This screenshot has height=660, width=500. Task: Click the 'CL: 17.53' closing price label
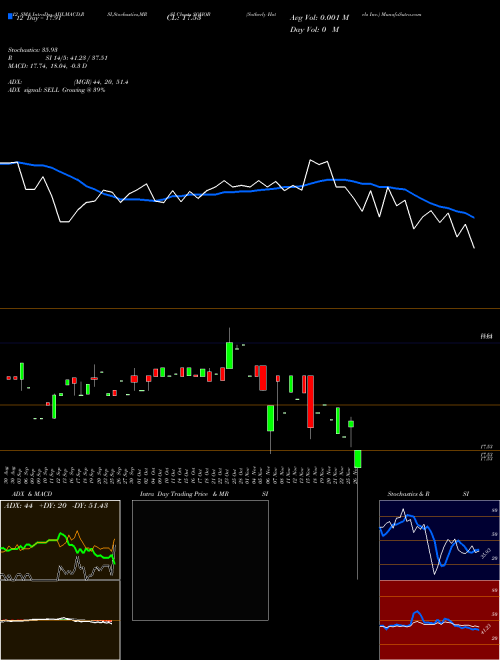[184, 18]
